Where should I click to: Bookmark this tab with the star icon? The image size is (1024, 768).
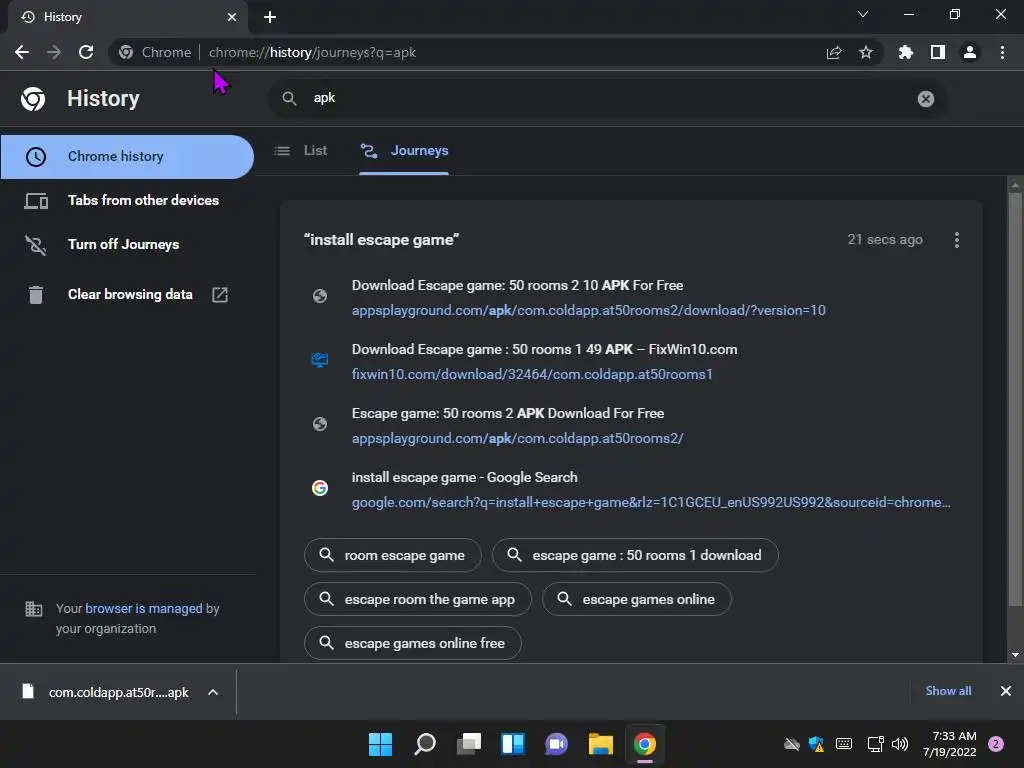[x=866, y=52]
